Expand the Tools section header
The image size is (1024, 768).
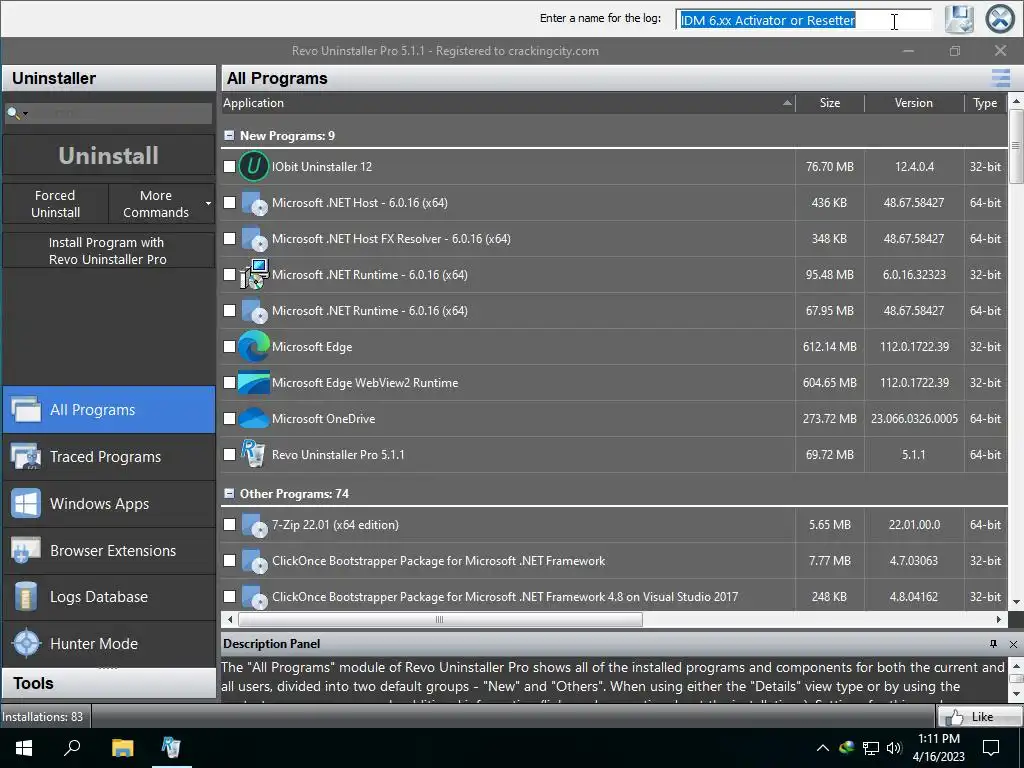109,683
